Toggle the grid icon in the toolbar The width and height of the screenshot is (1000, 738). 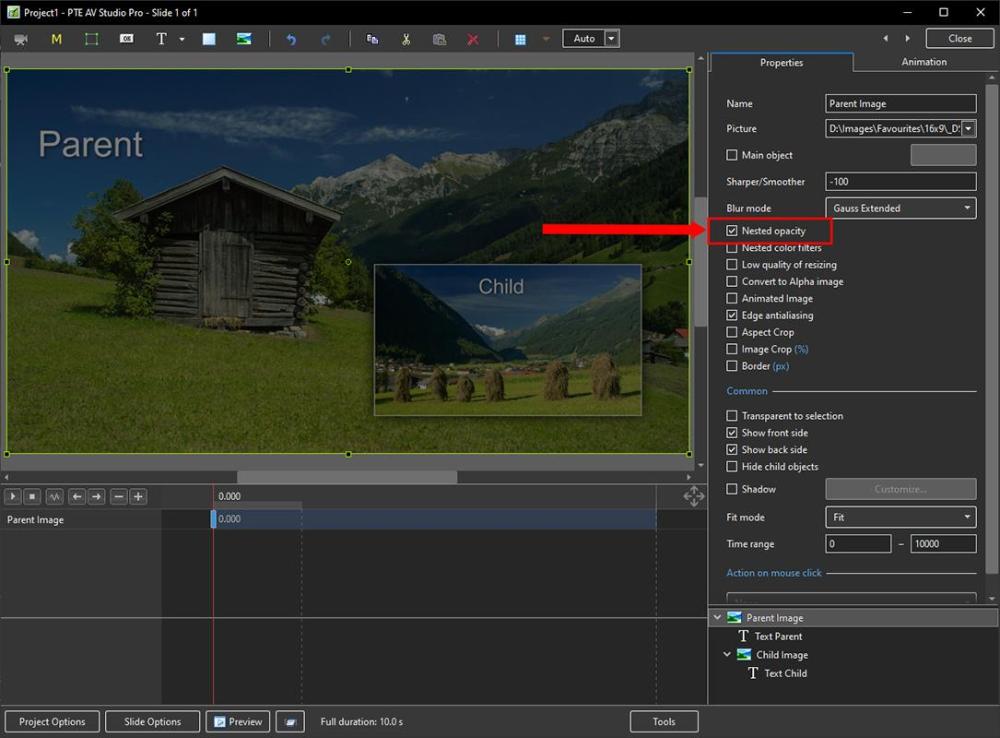pyautogui.click(x=520, y=39)
